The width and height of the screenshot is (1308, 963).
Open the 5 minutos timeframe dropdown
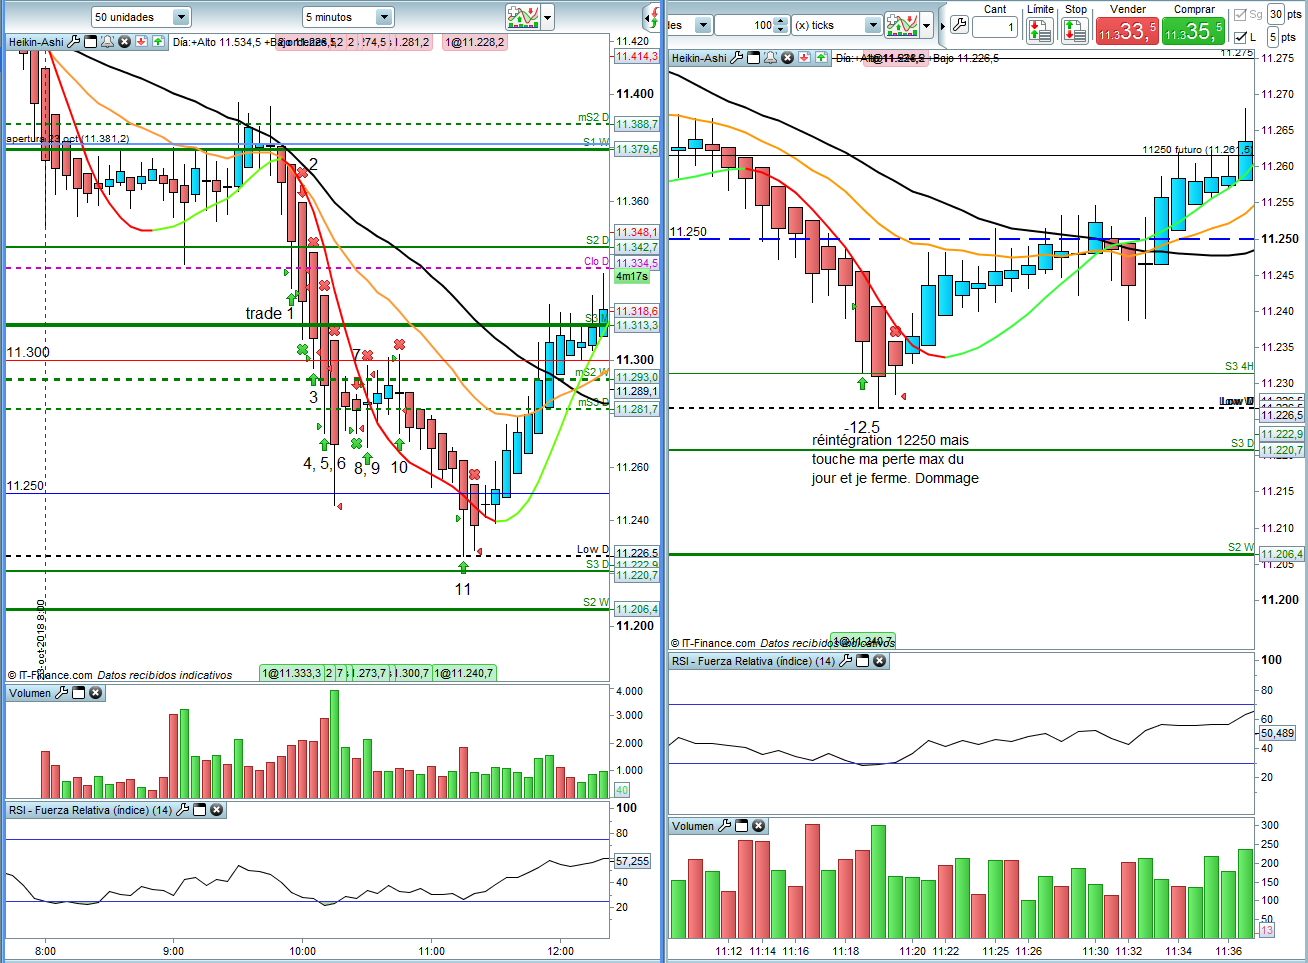click(348, 17)
